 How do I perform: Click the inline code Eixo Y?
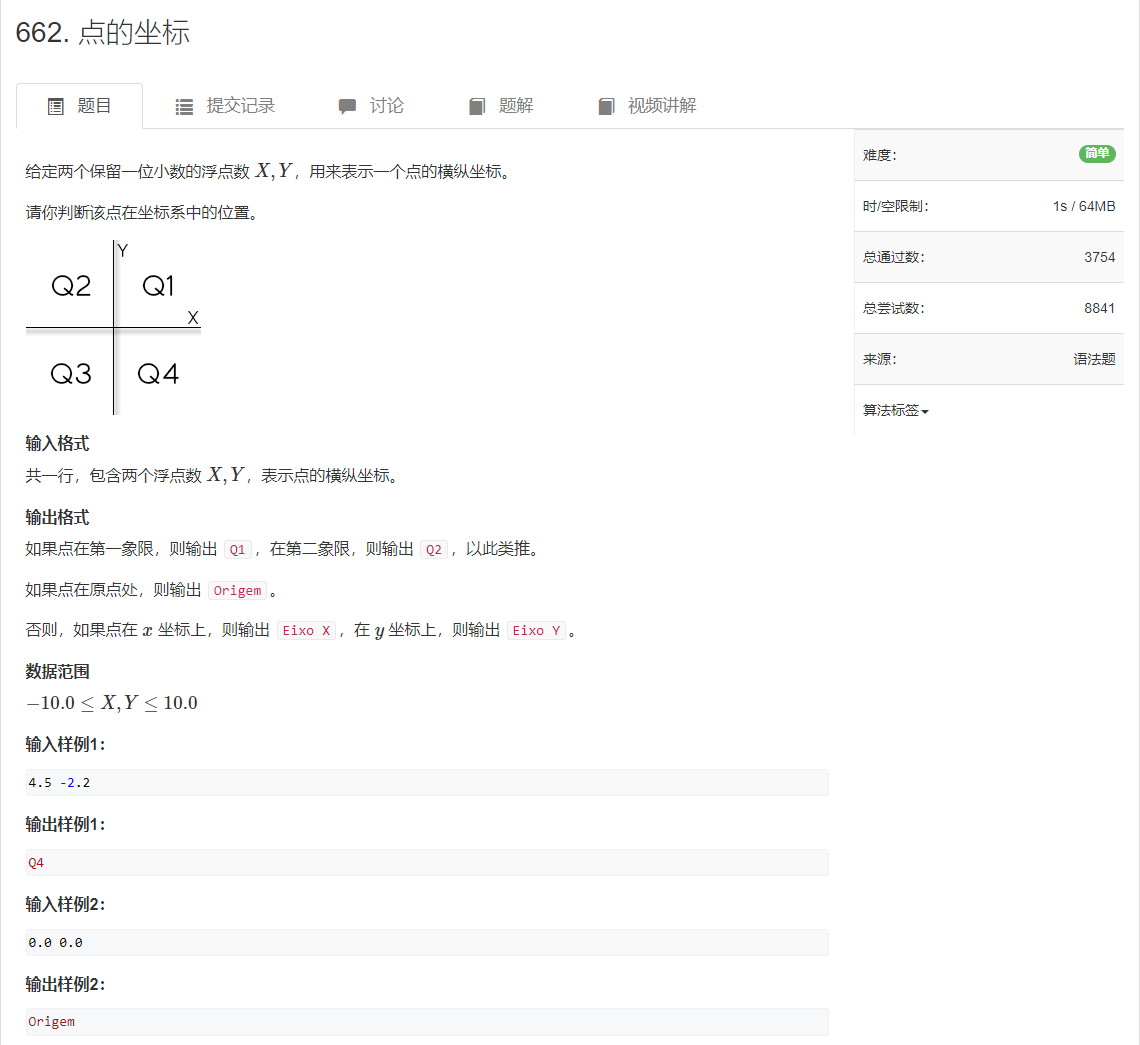(537, 630)
